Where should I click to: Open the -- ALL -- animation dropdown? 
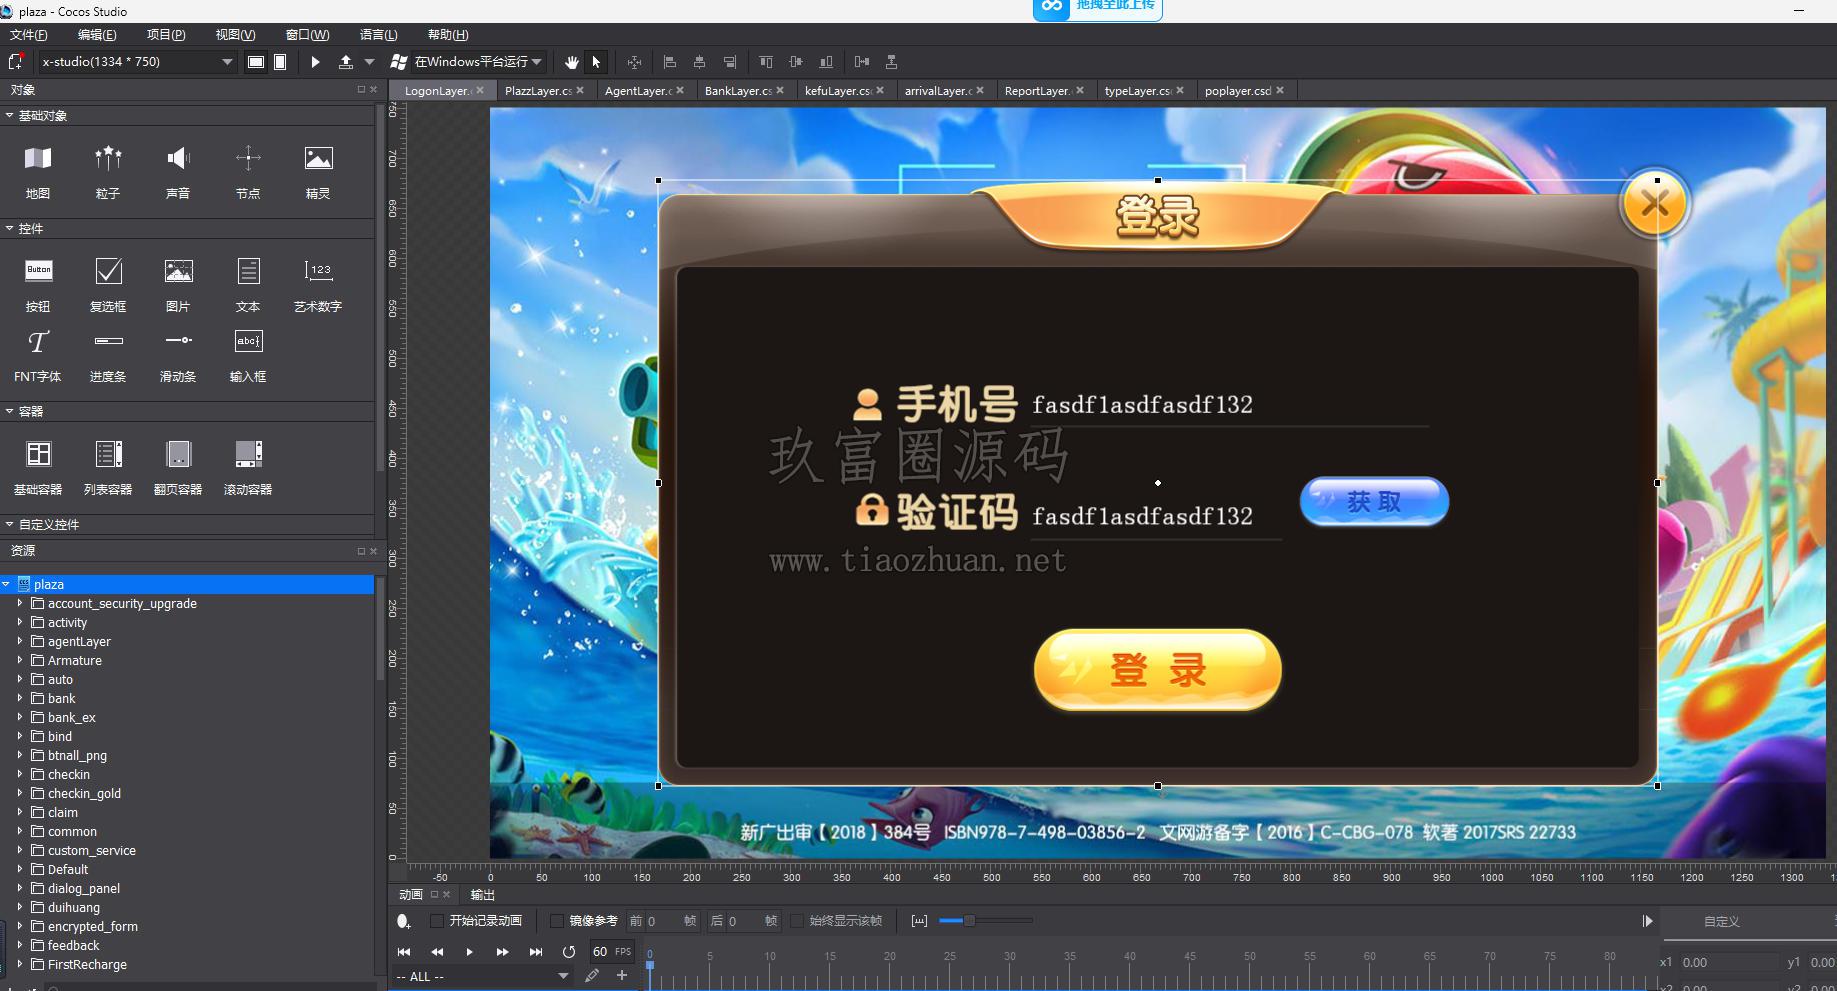pos(483,976)
